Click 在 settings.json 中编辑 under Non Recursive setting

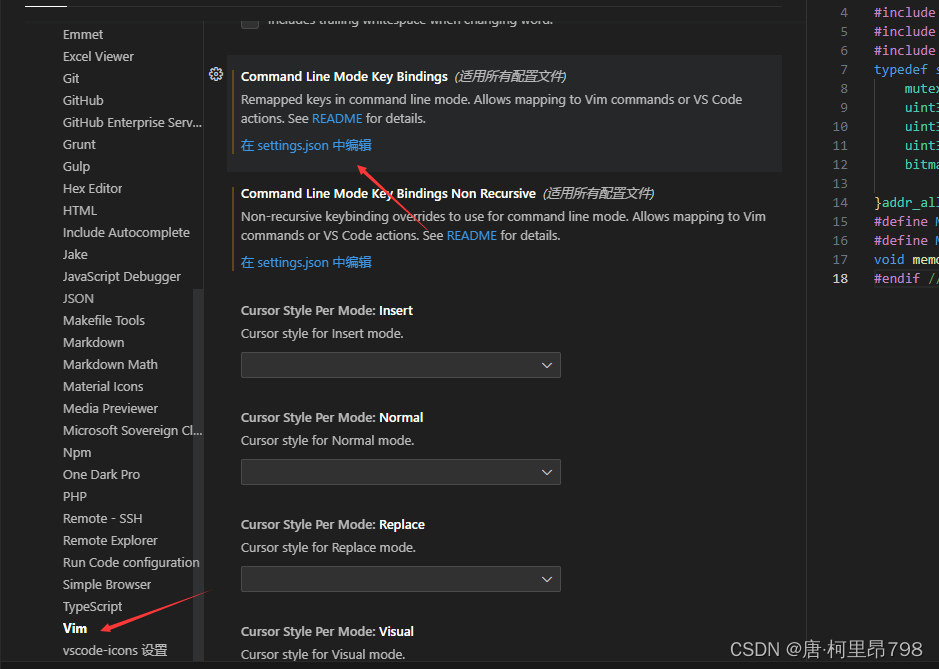click(305, 262)
